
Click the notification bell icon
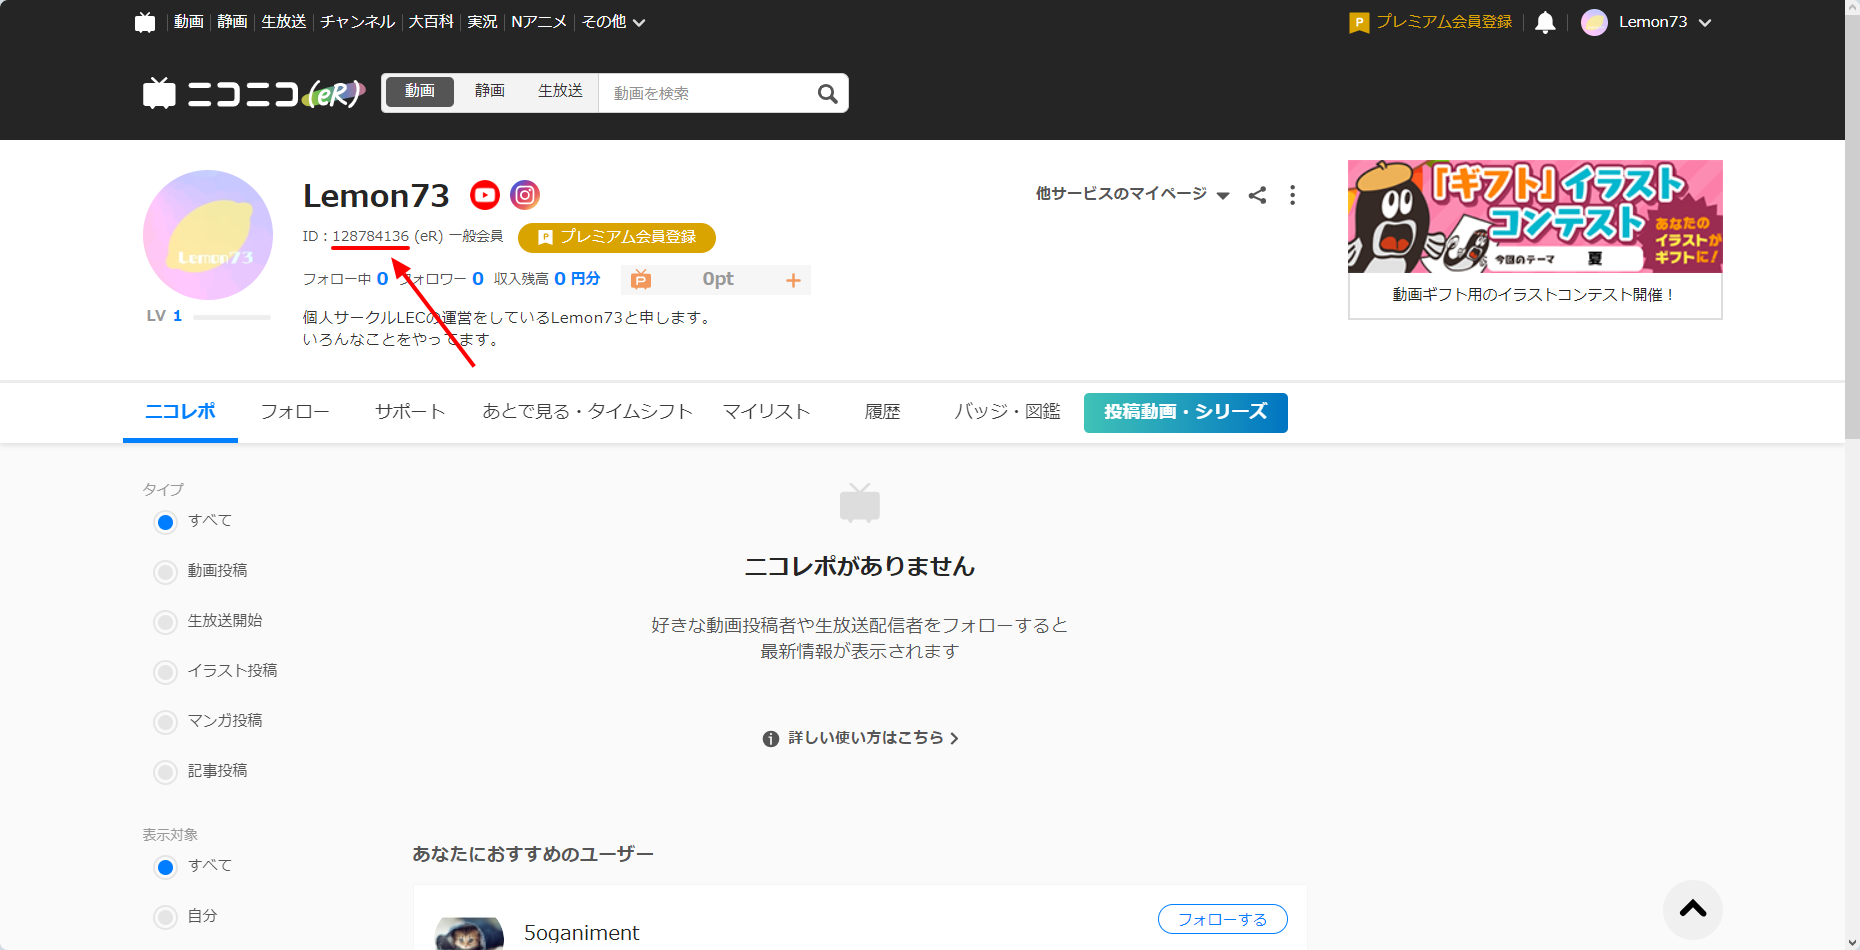tap(1545, 22)
